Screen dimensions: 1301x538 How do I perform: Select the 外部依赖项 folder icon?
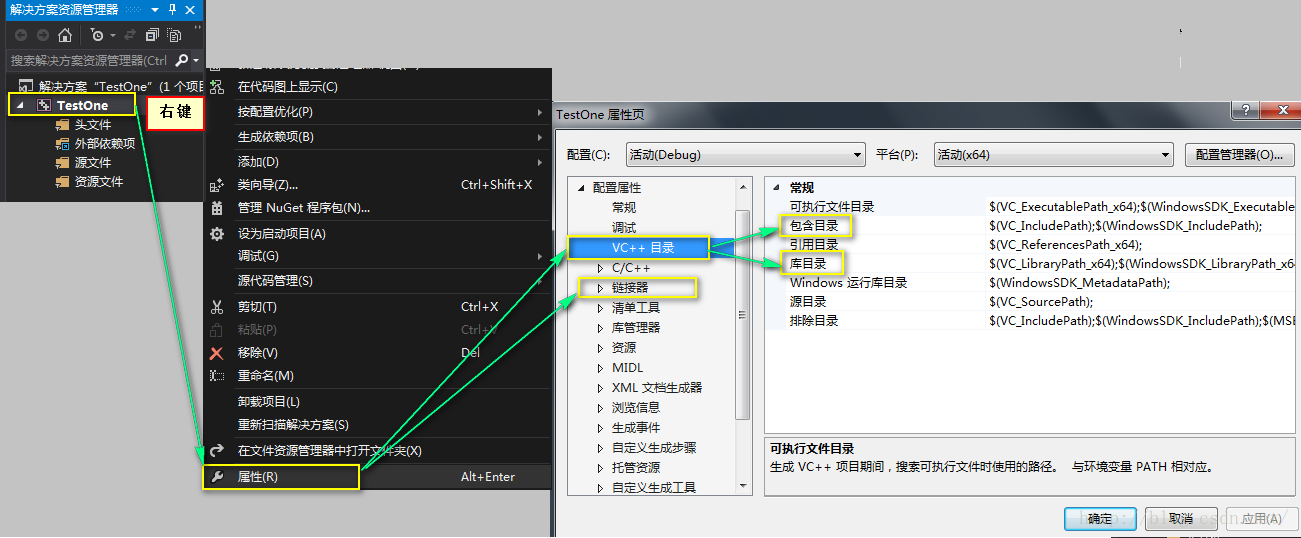62,144
